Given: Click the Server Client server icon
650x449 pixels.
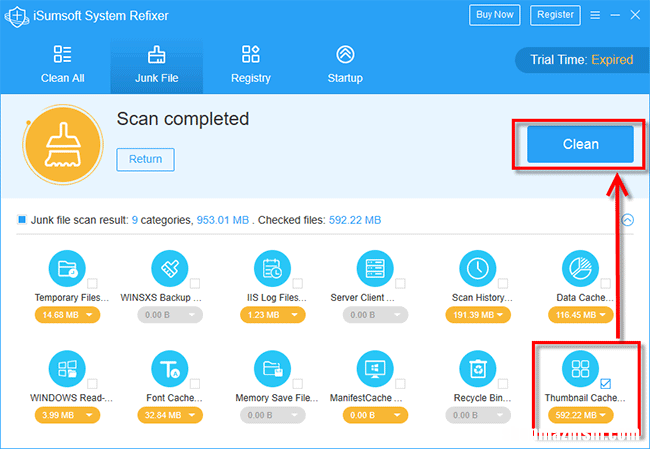Looking at the screenshot, I should tap(375, 269).
